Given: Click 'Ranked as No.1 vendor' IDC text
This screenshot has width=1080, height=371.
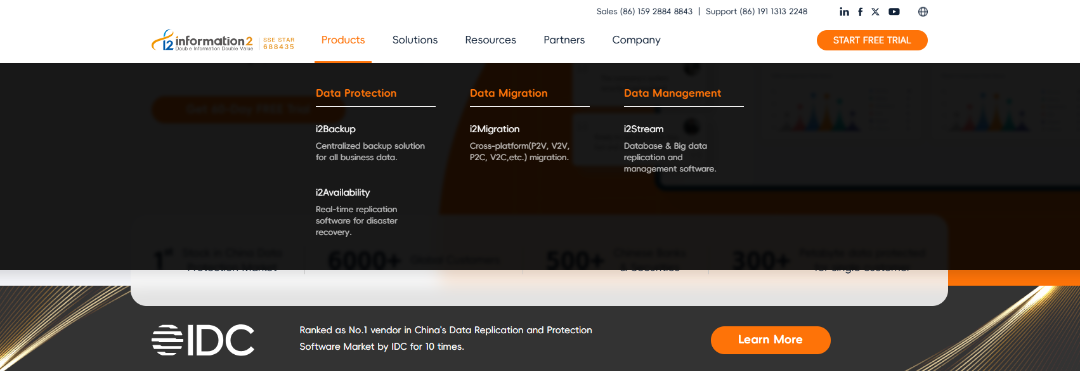Looking at the screenshot, I should [446, 339].
